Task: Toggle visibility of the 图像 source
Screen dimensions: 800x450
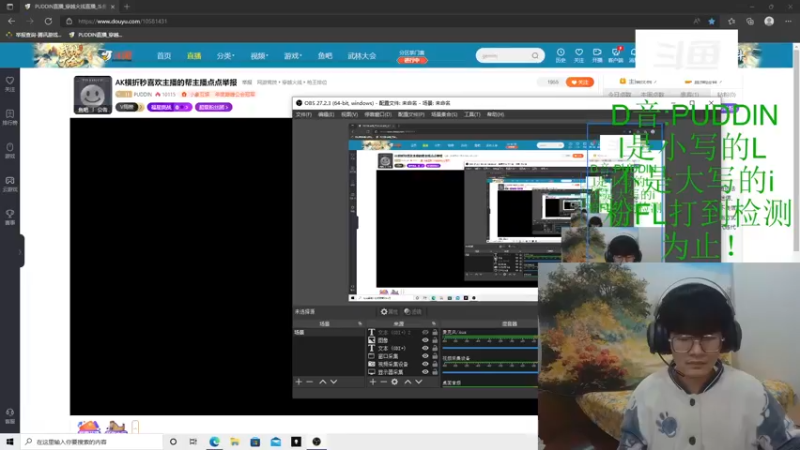Action: tap(425, 340)
